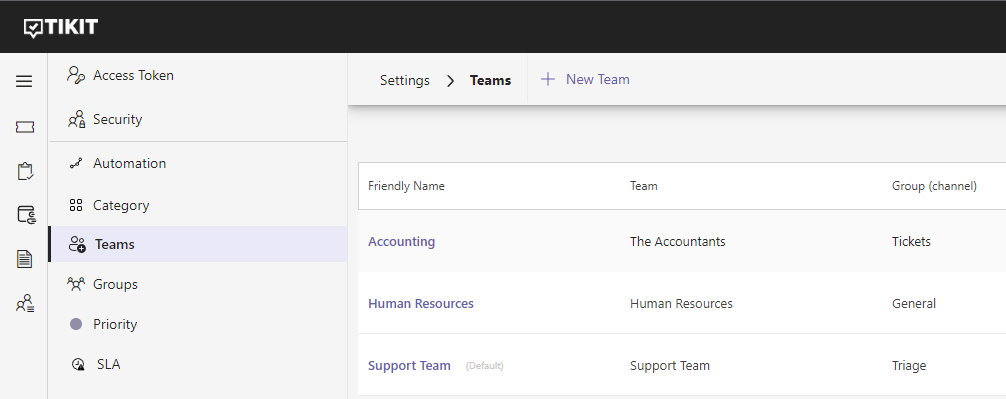Open the Support Team default link
Viewport: 1006px width, 399px height.
[x=409, y=366]
